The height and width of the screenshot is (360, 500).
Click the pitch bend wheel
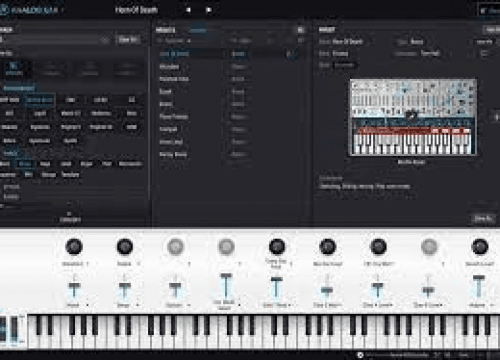pyautogui.click(x=3, y=329)
